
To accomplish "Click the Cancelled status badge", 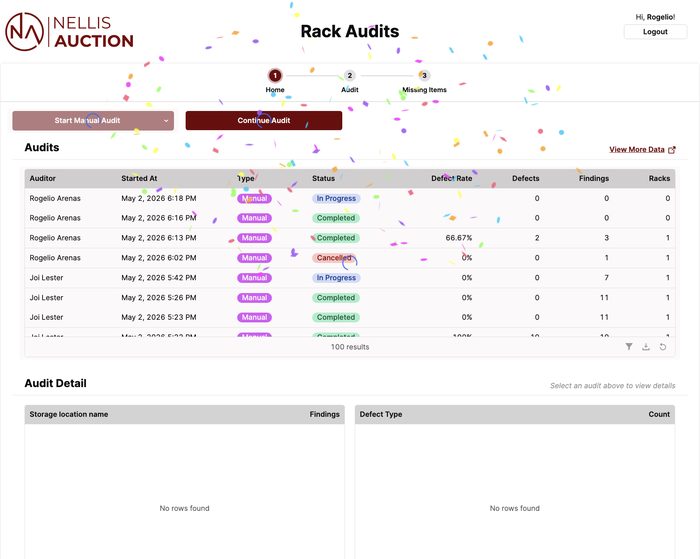I will coord(334,258).
